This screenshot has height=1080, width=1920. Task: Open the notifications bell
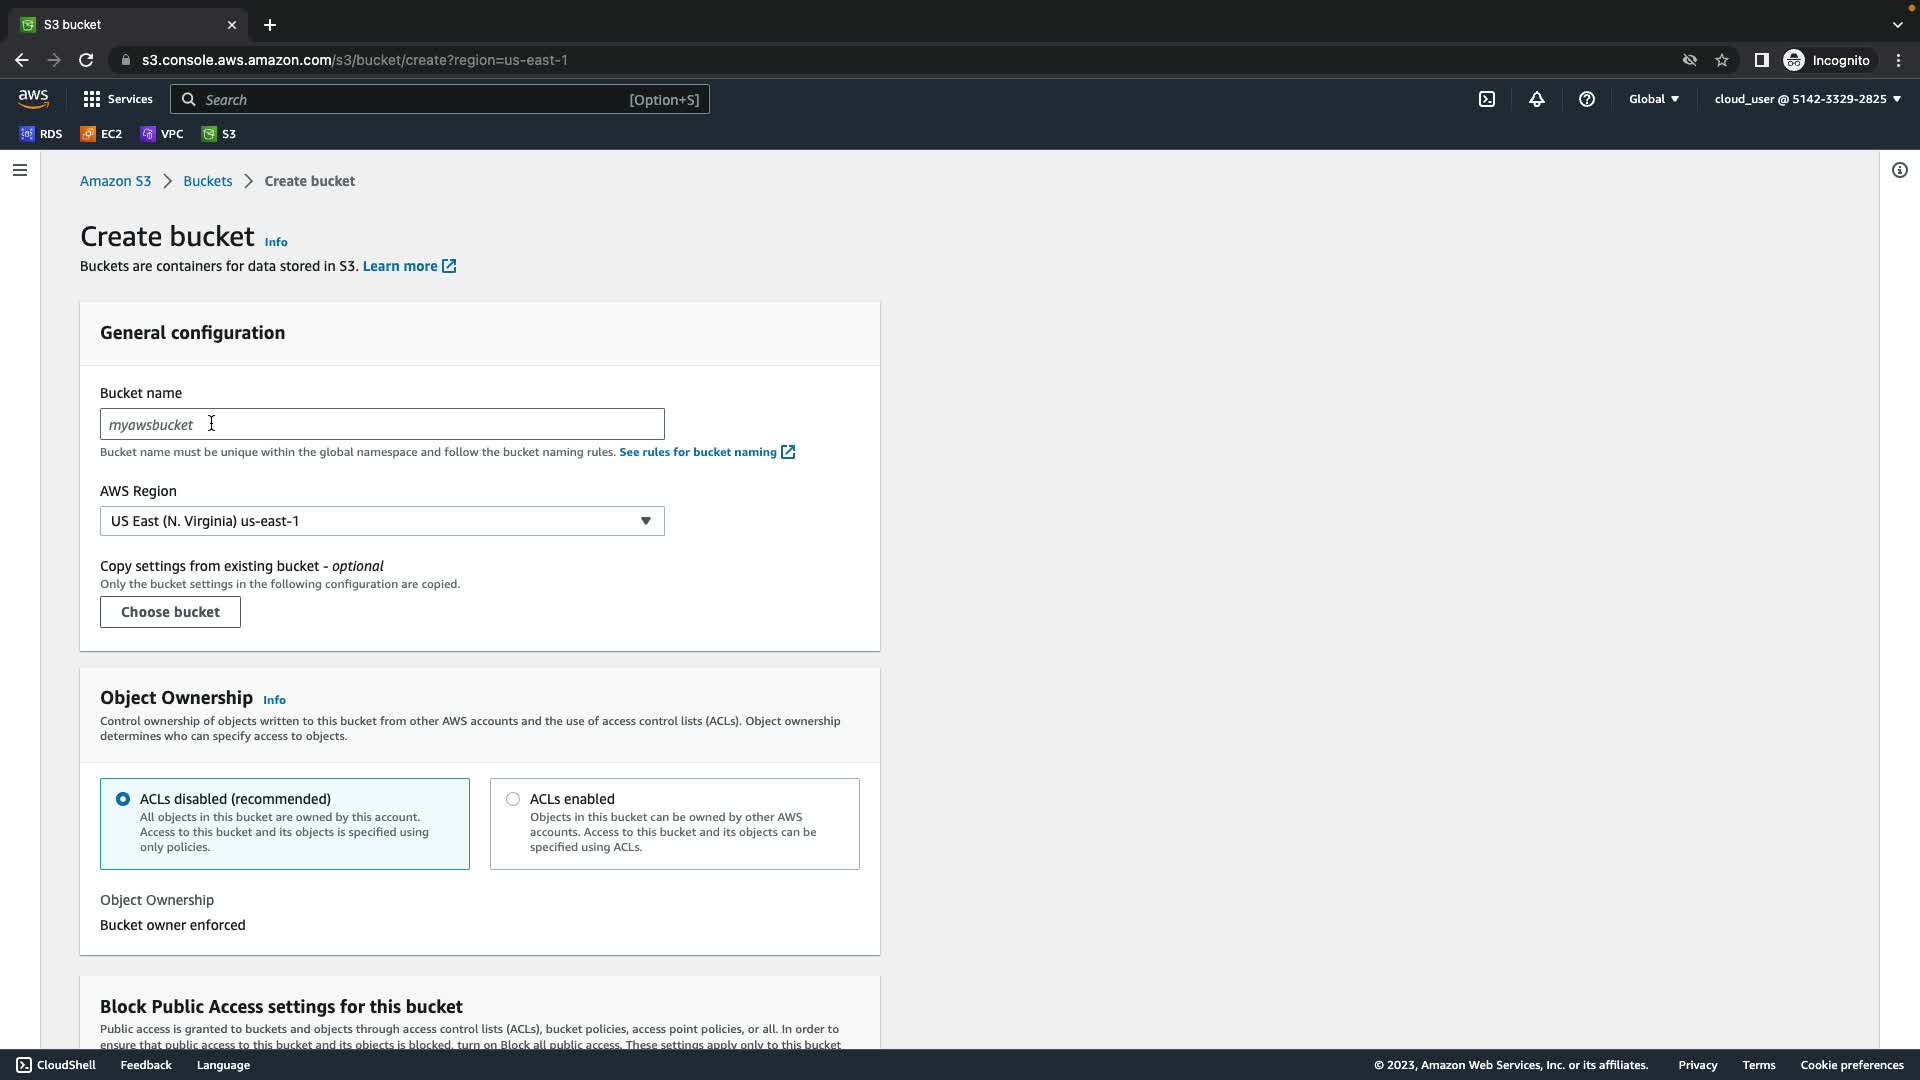(1537, 99)
